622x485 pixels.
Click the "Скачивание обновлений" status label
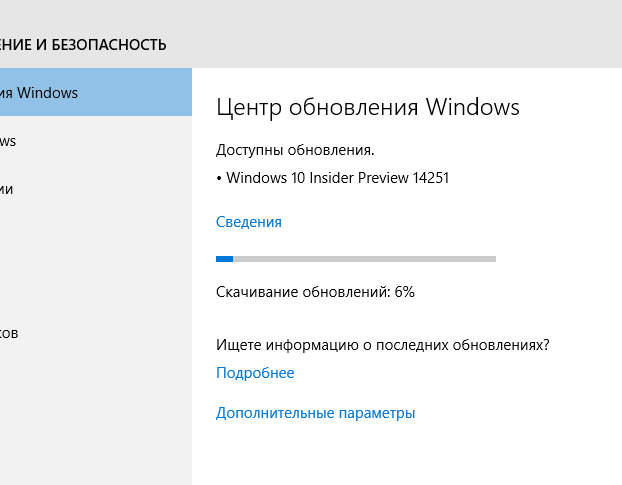click(303, 292)
